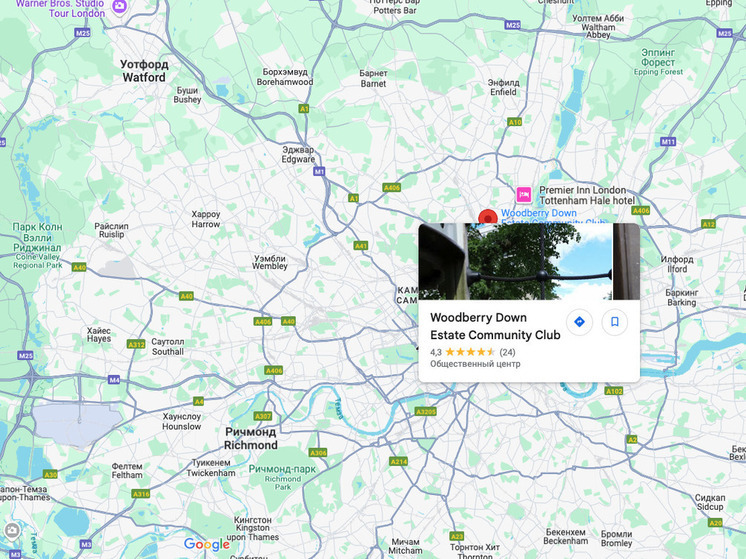
Task: Click the Warner Bros. Studio Tour marker
Action: click(119, 6)
